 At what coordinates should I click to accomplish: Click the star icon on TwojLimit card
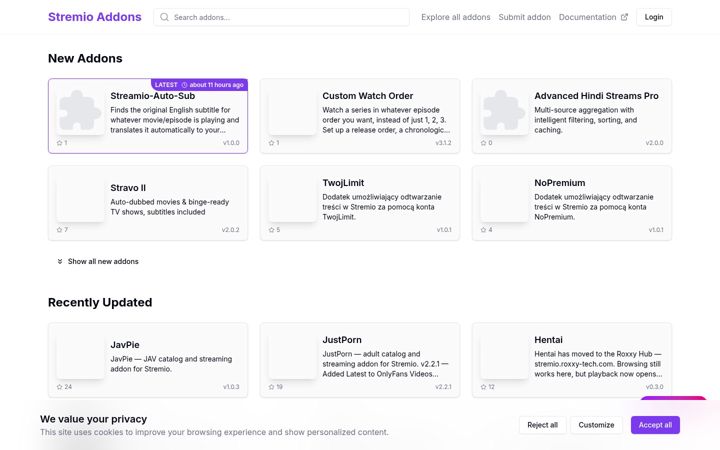coord(271,230)
